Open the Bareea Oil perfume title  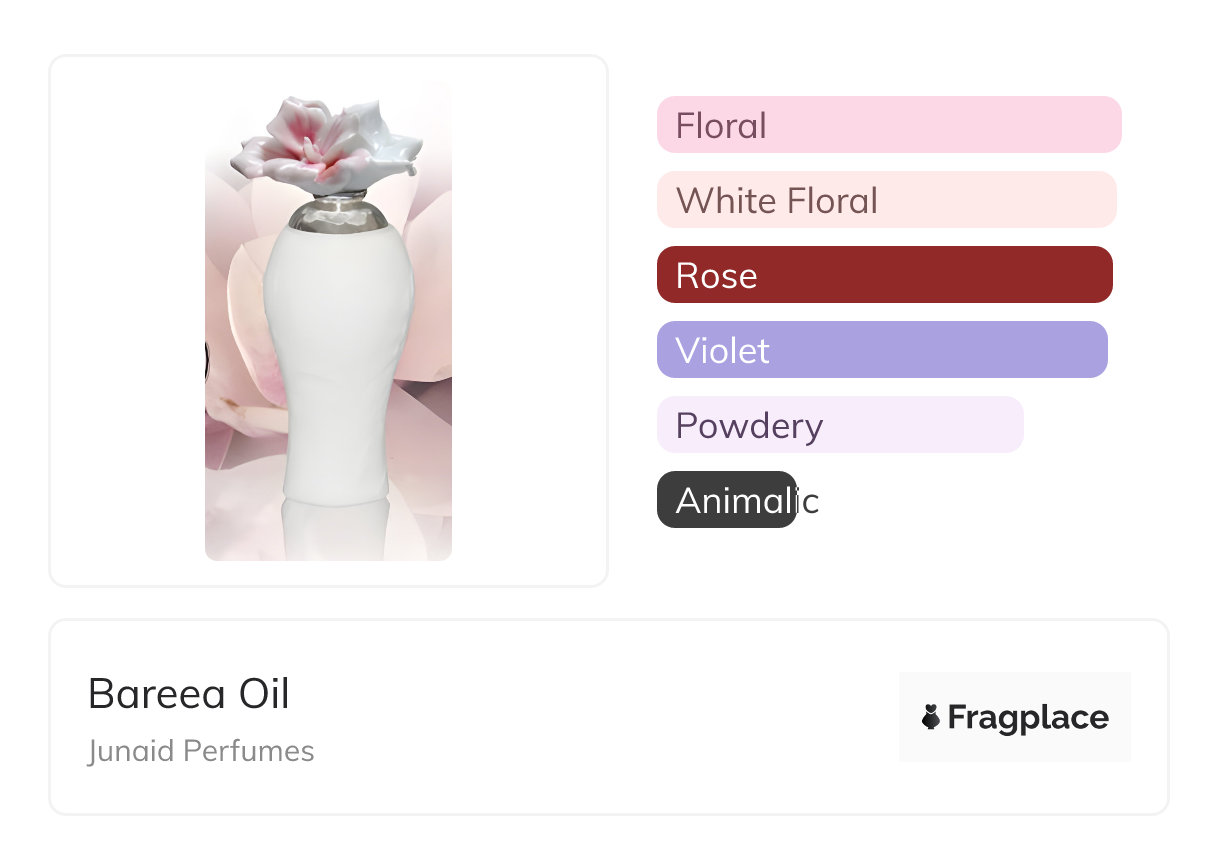[x=189, y=694]
